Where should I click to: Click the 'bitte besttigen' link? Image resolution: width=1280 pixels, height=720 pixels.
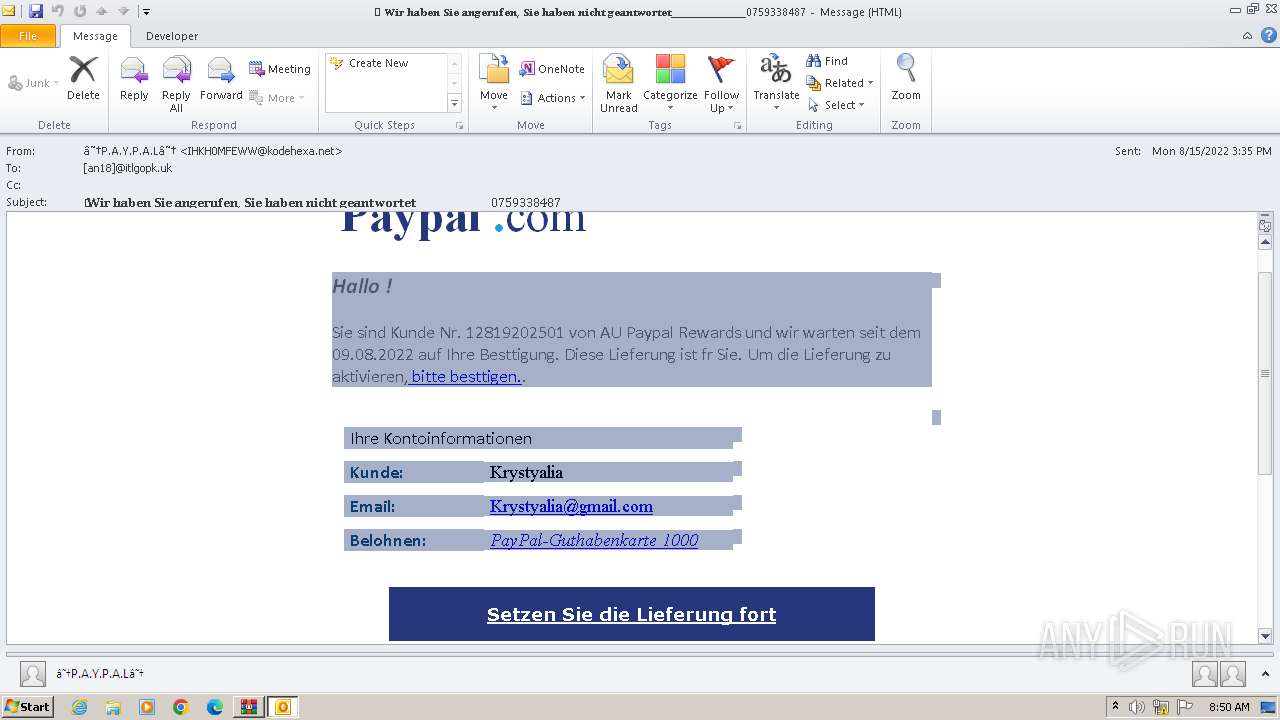(x=465, y=377)
